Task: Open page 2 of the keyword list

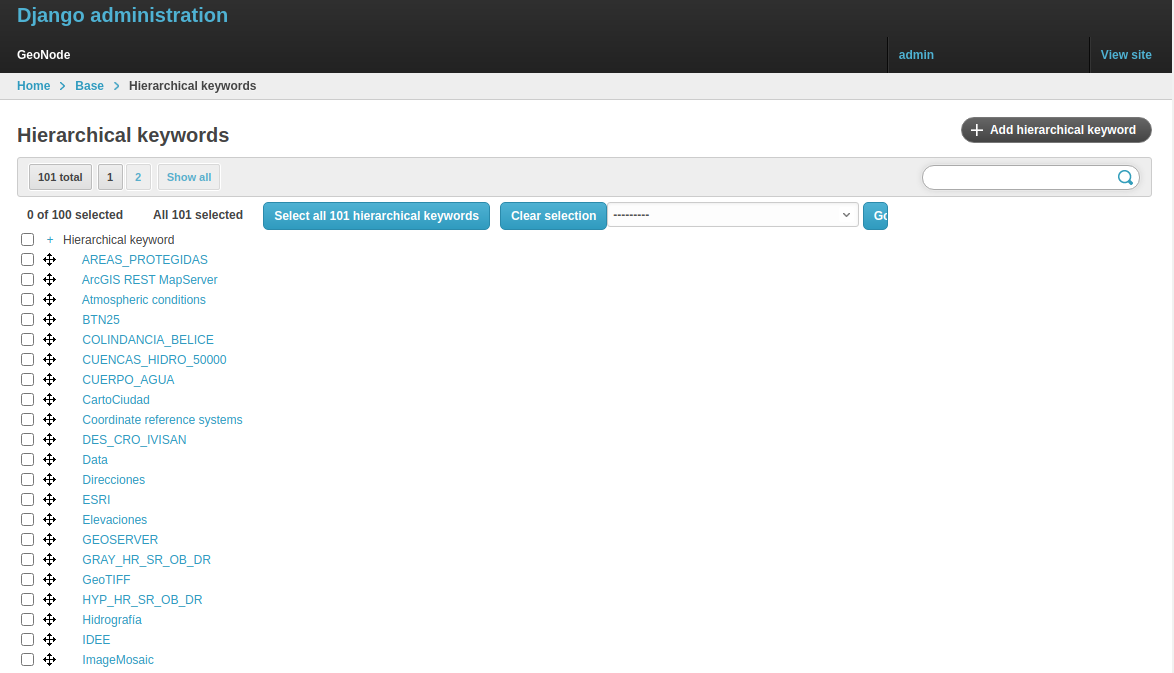Action: 137,176
